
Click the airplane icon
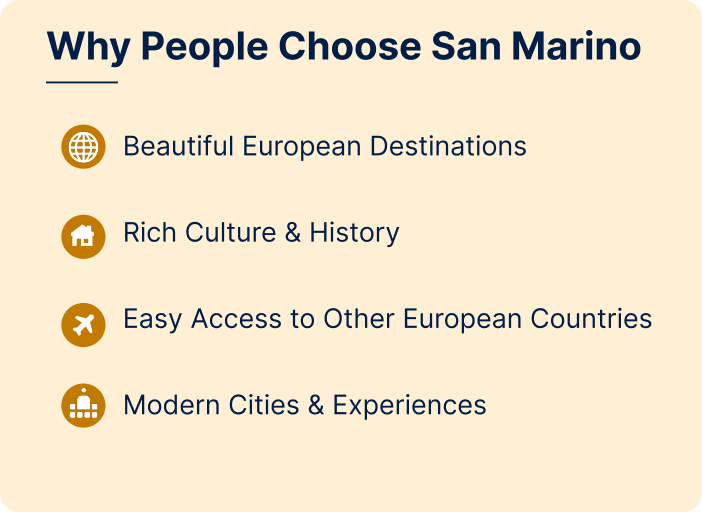tap(83, 325)
